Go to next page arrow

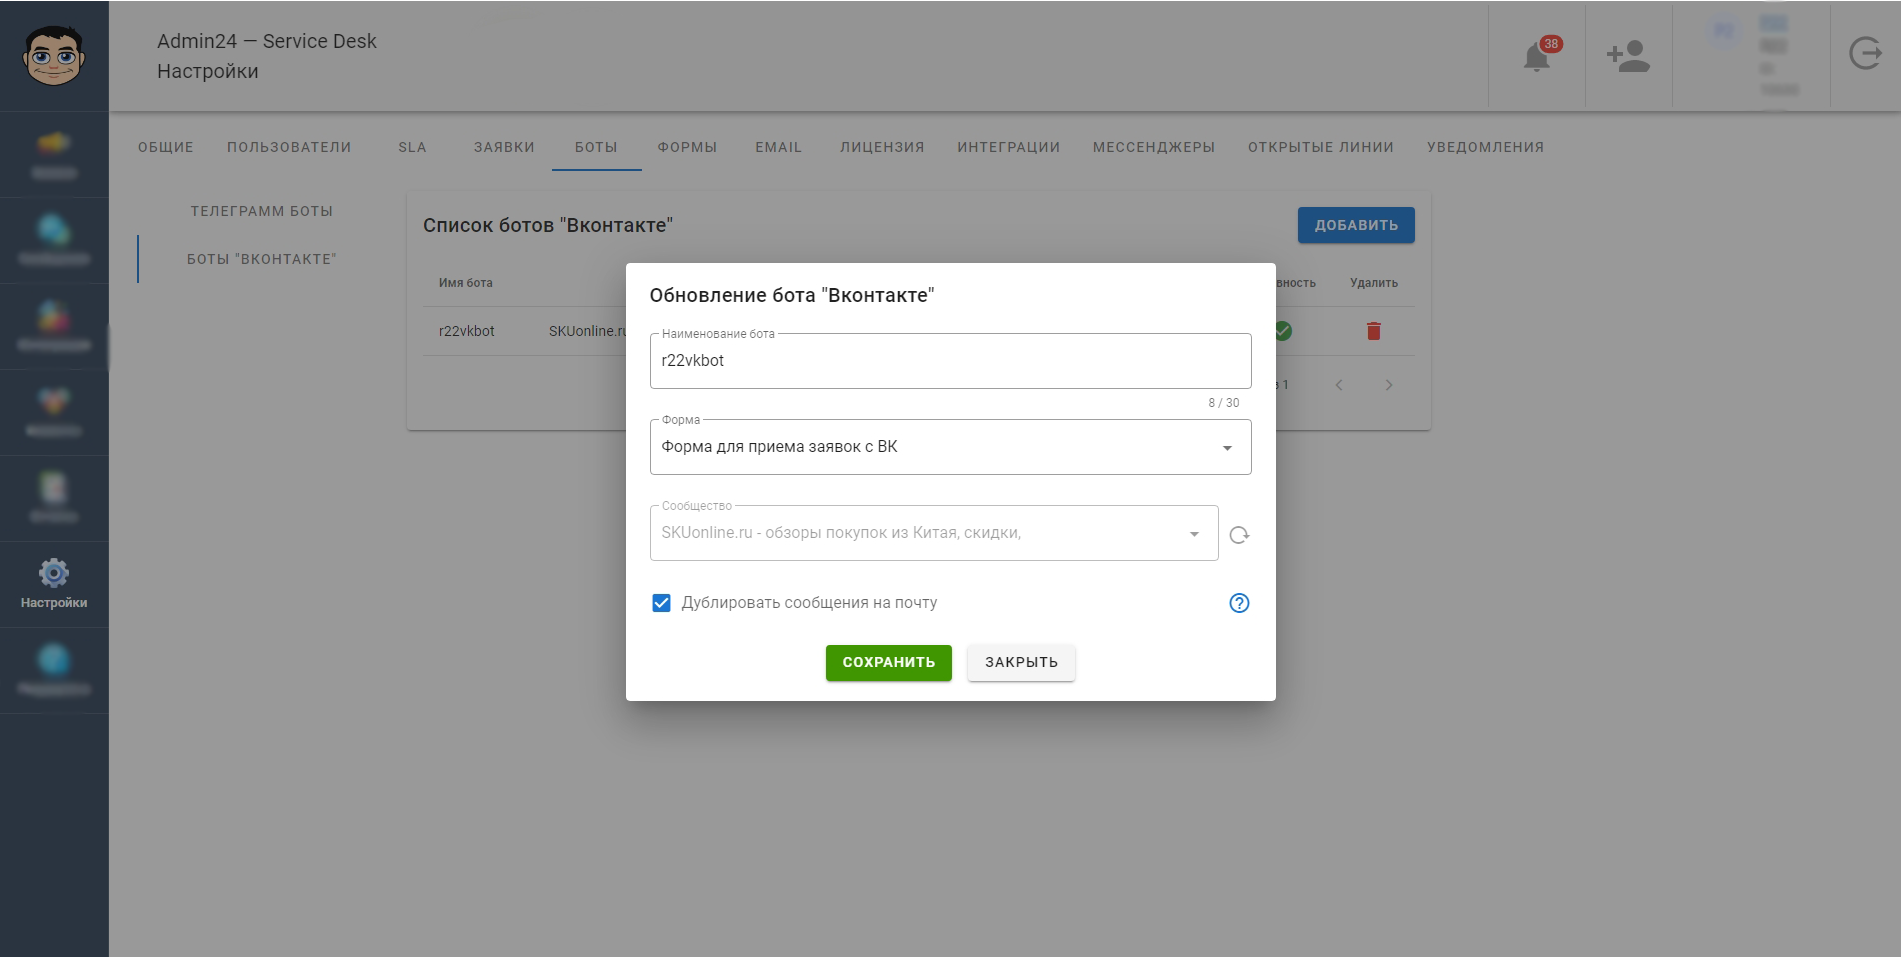(x=1389, y=385)
